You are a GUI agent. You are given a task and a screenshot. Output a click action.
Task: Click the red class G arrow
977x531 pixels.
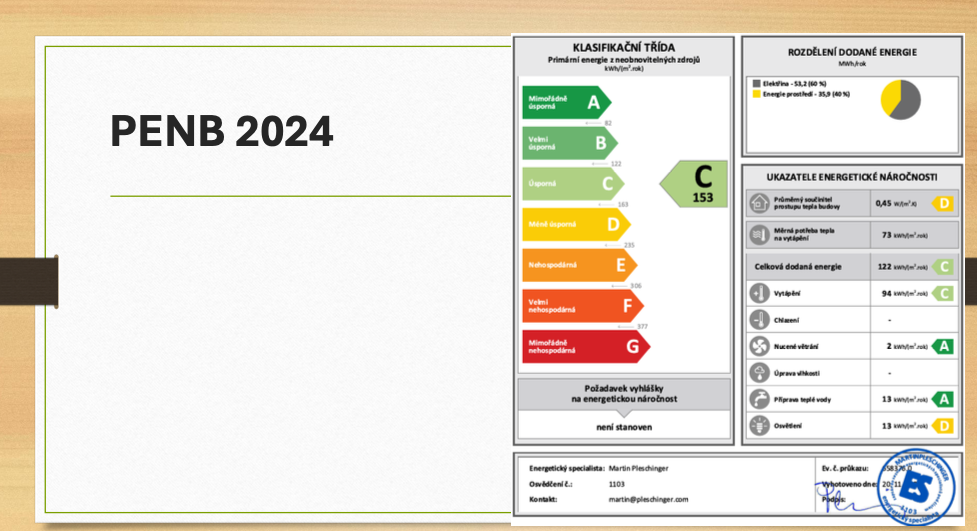[585, 346]
